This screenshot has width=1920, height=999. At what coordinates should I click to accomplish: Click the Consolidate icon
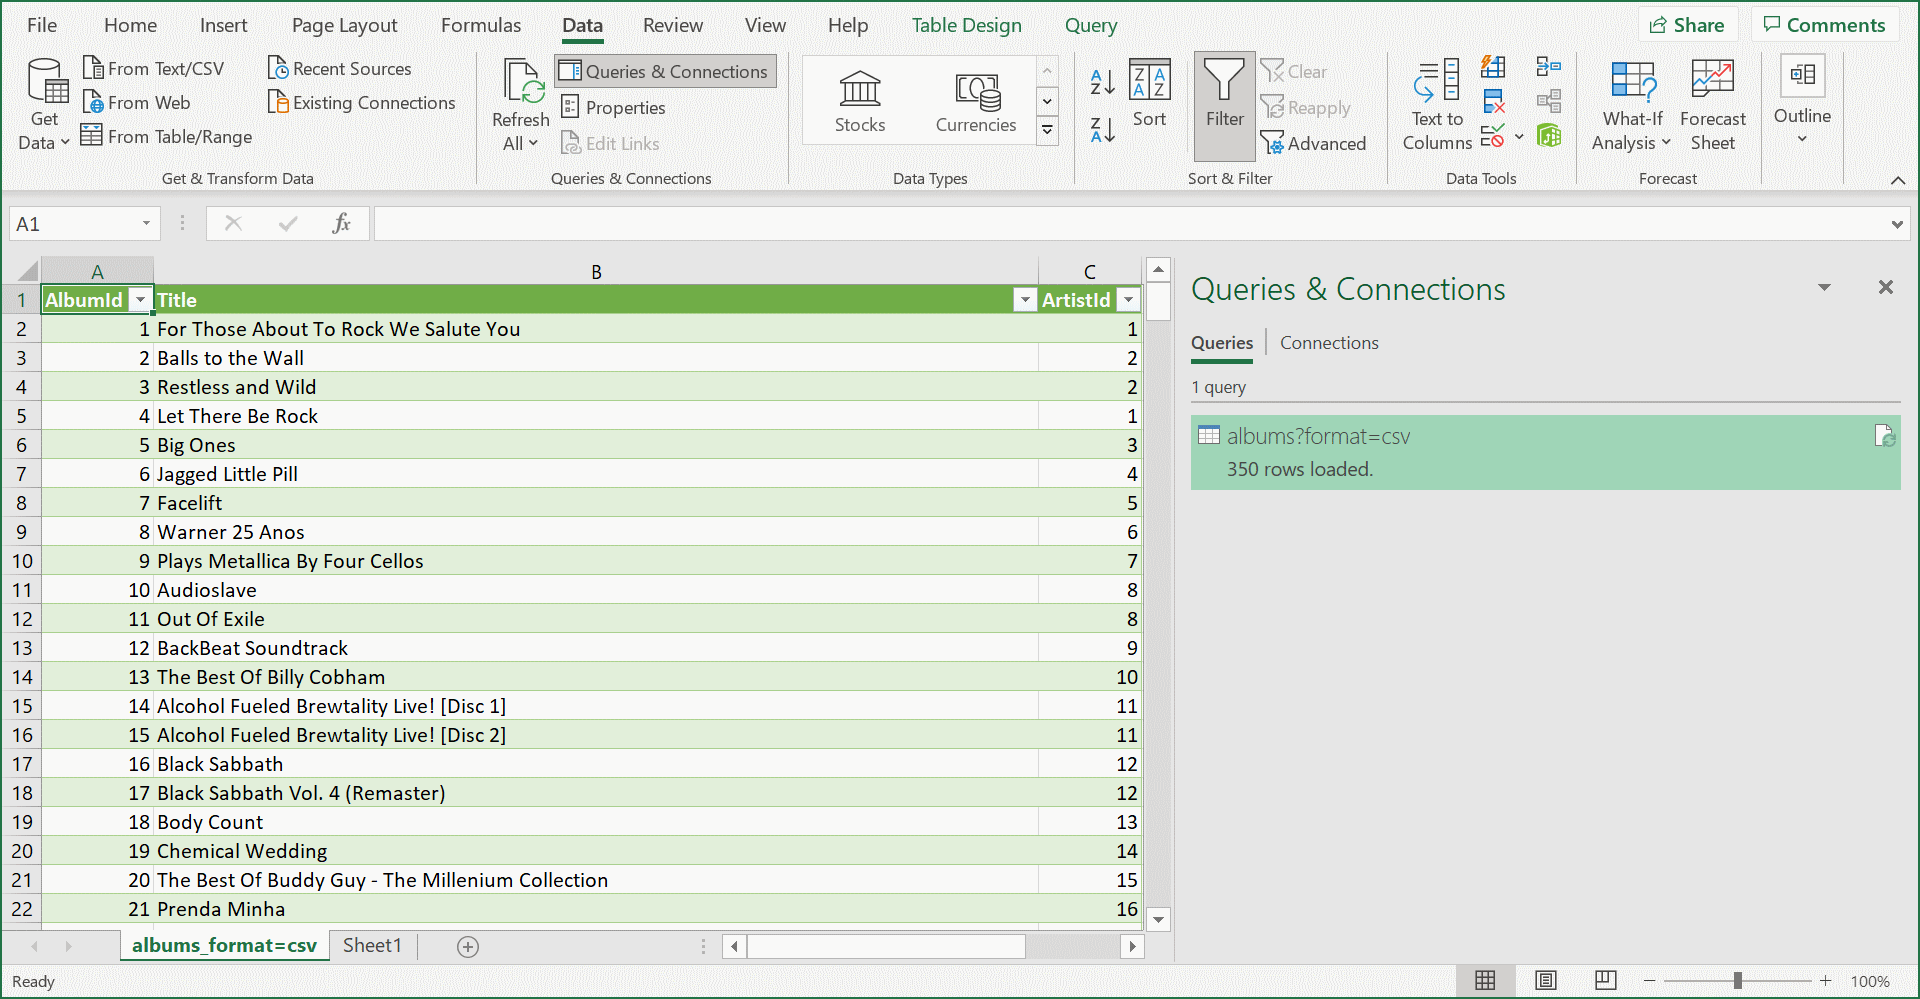[x=1549, y=67]
